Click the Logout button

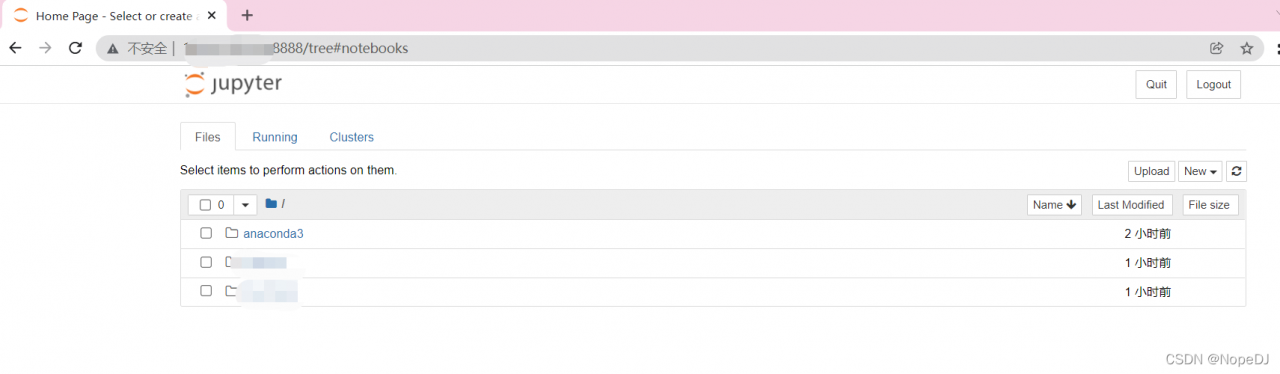[x=1213, y=84]
